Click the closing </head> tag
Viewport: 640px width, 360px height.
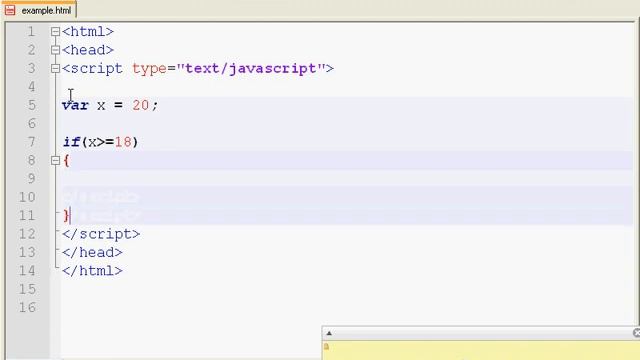92,253
